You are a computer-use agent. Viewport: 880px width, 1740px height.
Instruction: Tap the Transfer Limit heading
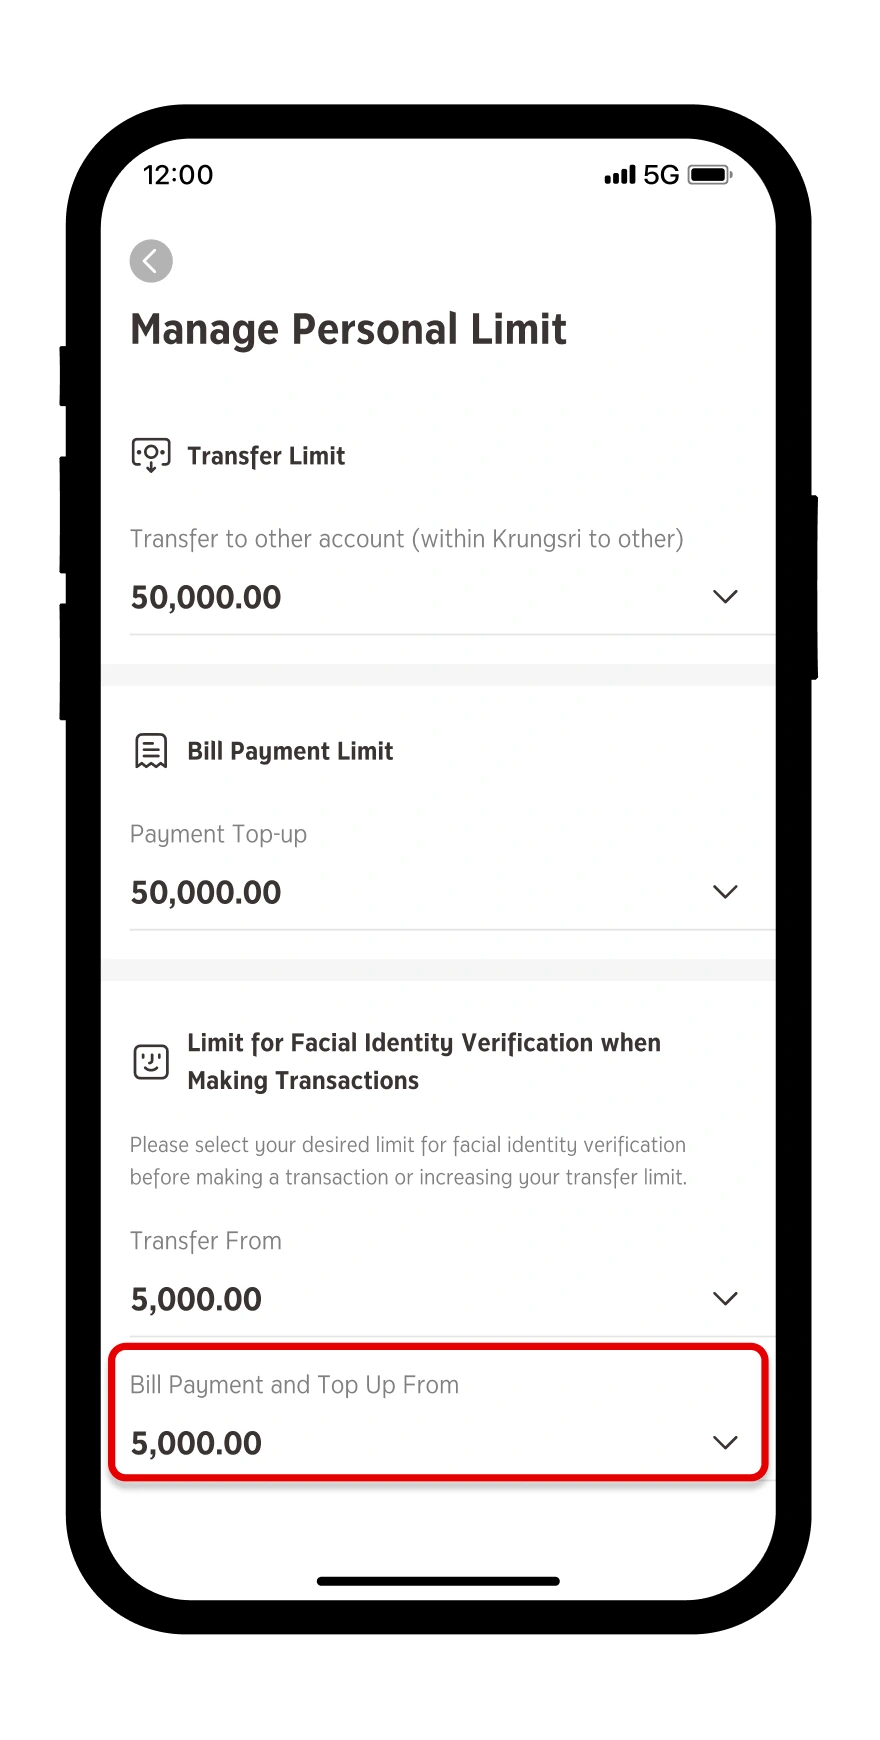(266, 456)
